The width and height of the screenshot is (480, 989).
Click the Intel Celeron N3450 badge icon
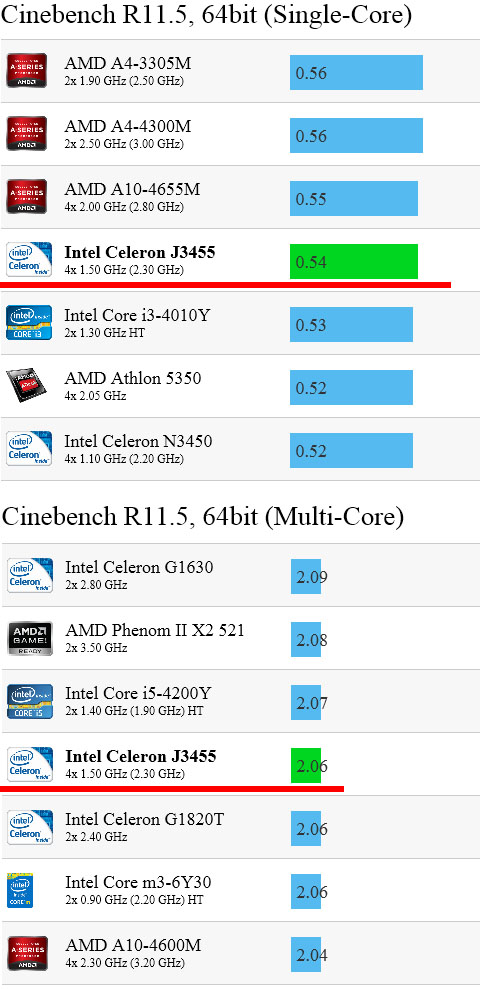coord(29,448)
